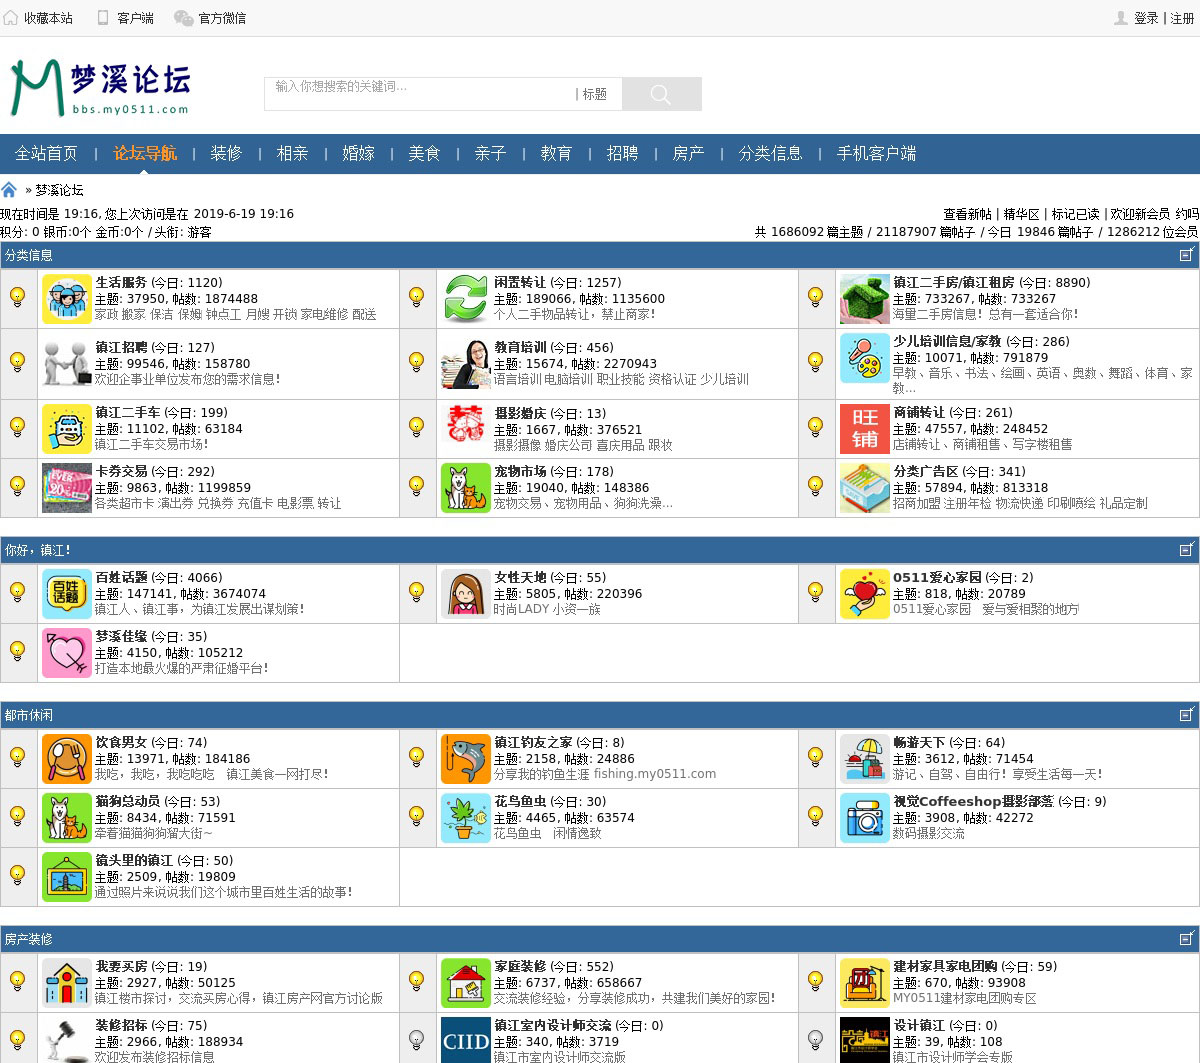Viewport: 1200px width, 1063px height.
Task: Toggle the 房产装修 section collapse button
Action: [x=1186, y=939]
